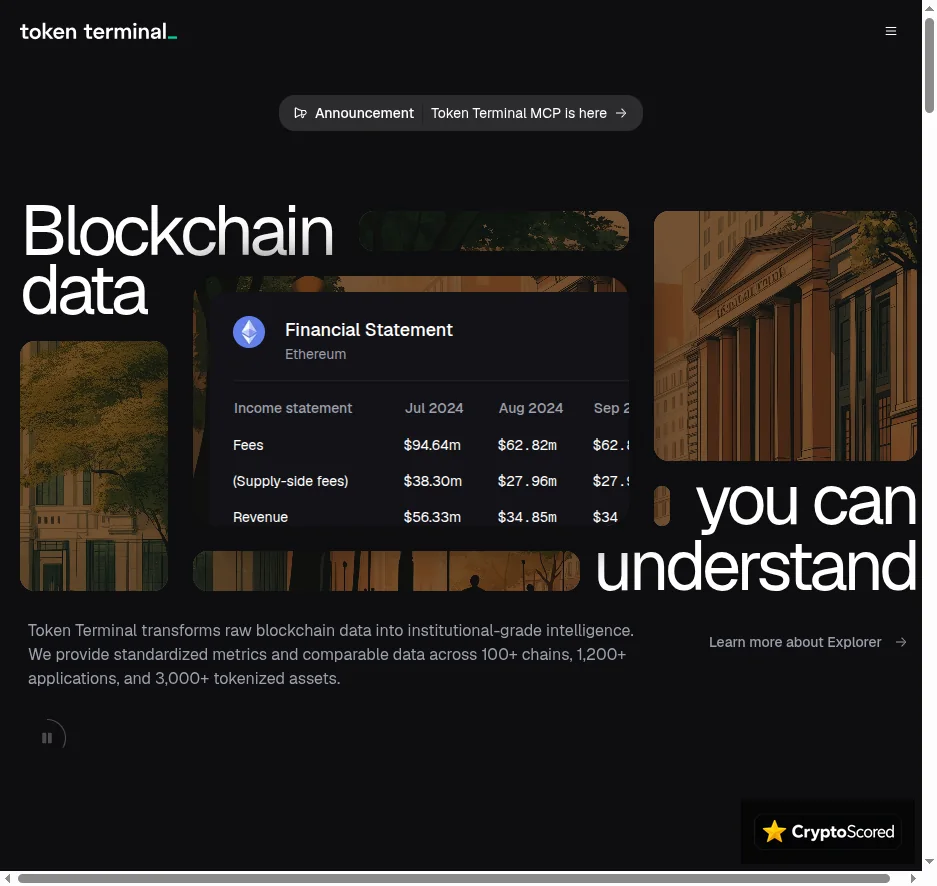Screen dimensions: 937x886
Task: Click the Ethereum logo icon
Action: point(249,332)
